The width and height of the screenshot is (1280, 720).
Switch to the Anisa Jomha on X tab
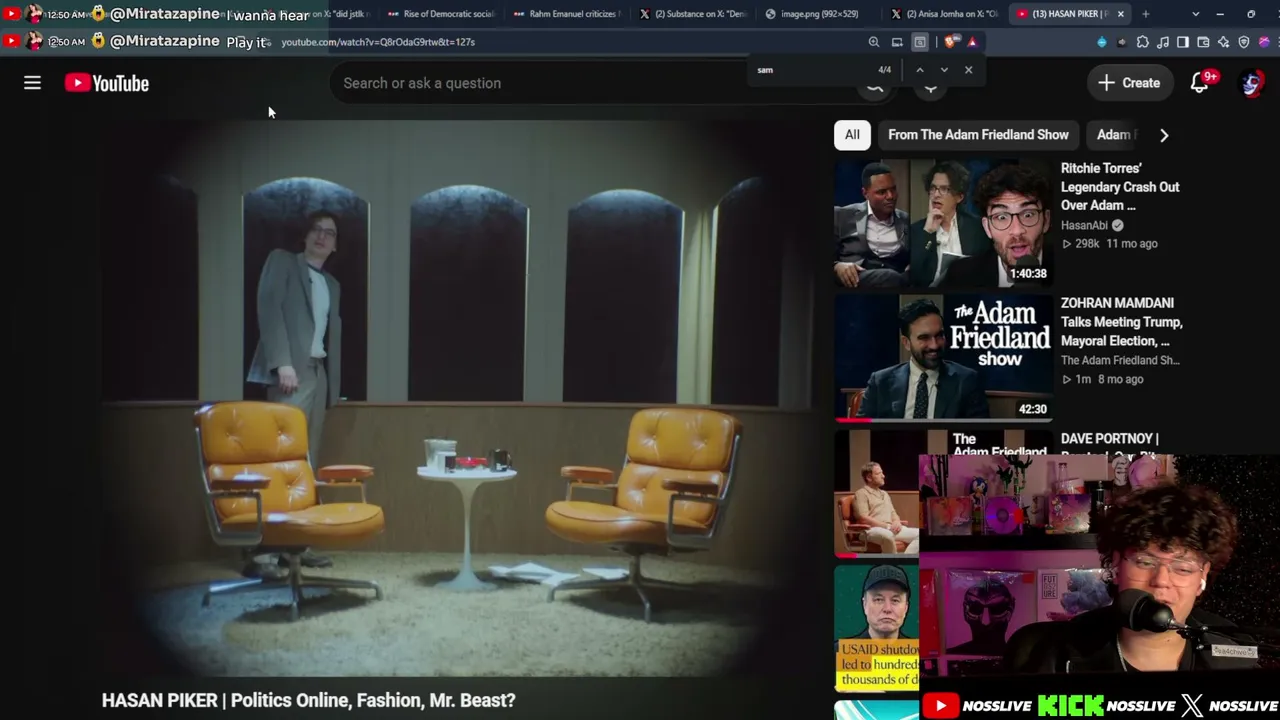click(945, 14)
